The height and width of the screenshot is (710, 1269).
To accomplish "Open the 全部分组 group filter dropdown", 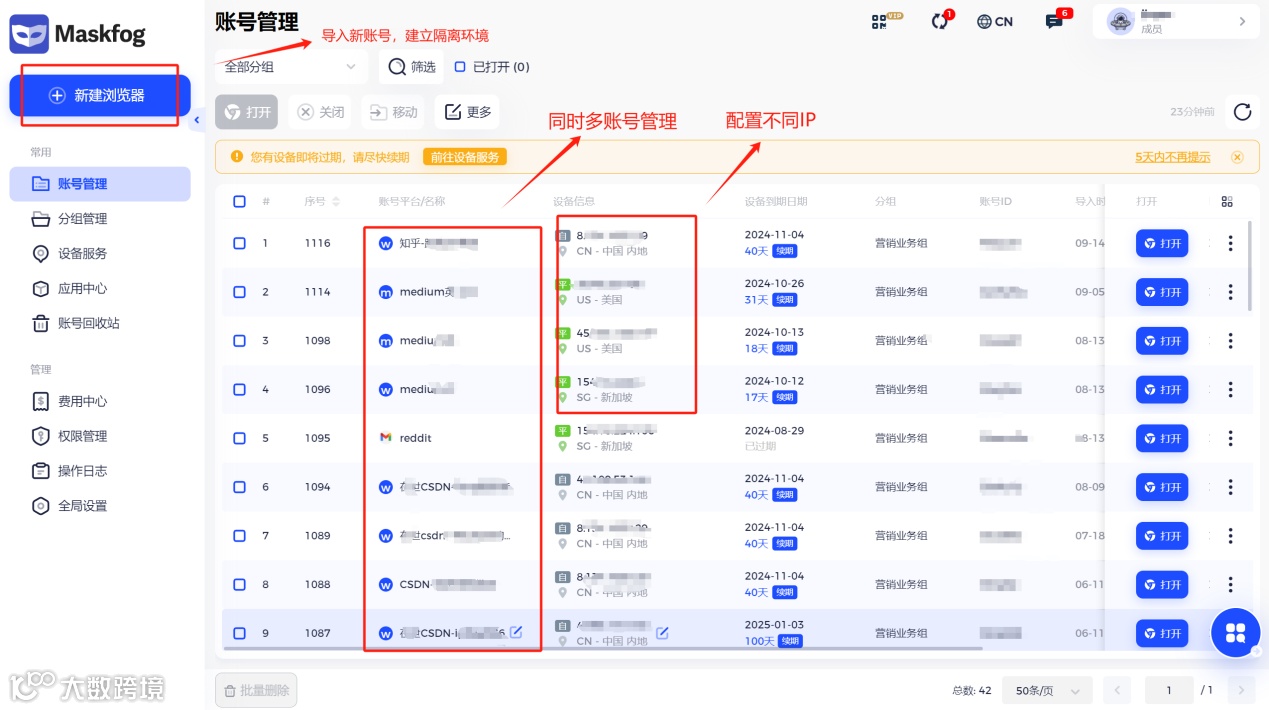I will [290, 66].
